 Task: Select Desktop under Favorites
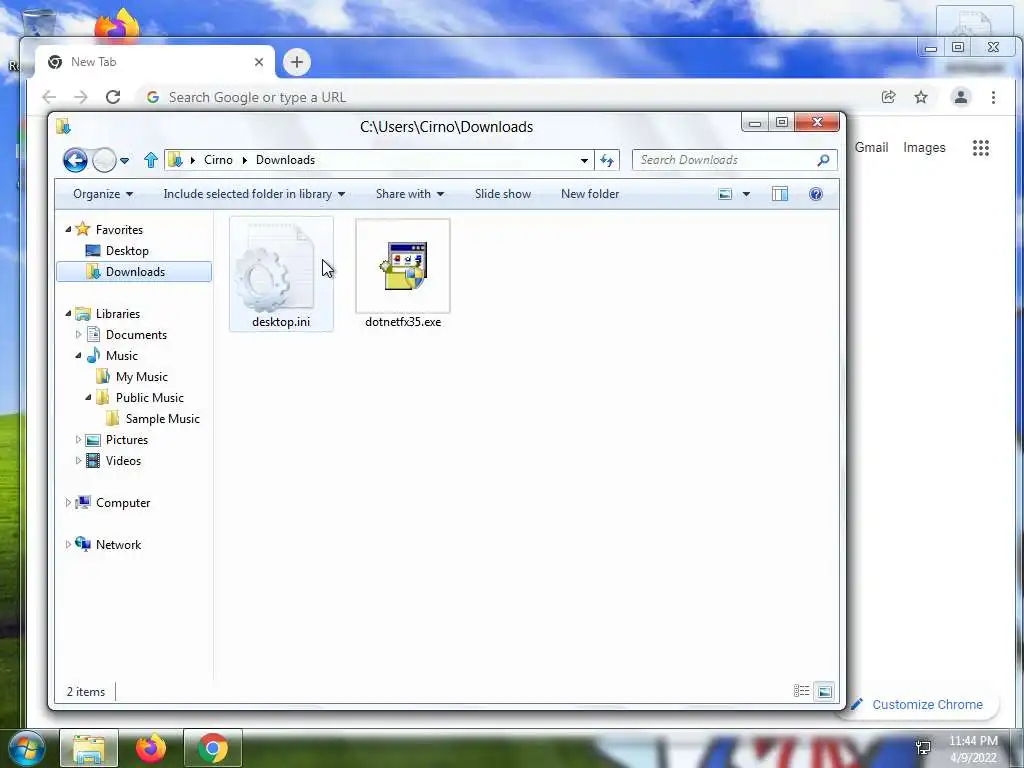[127, 251]
